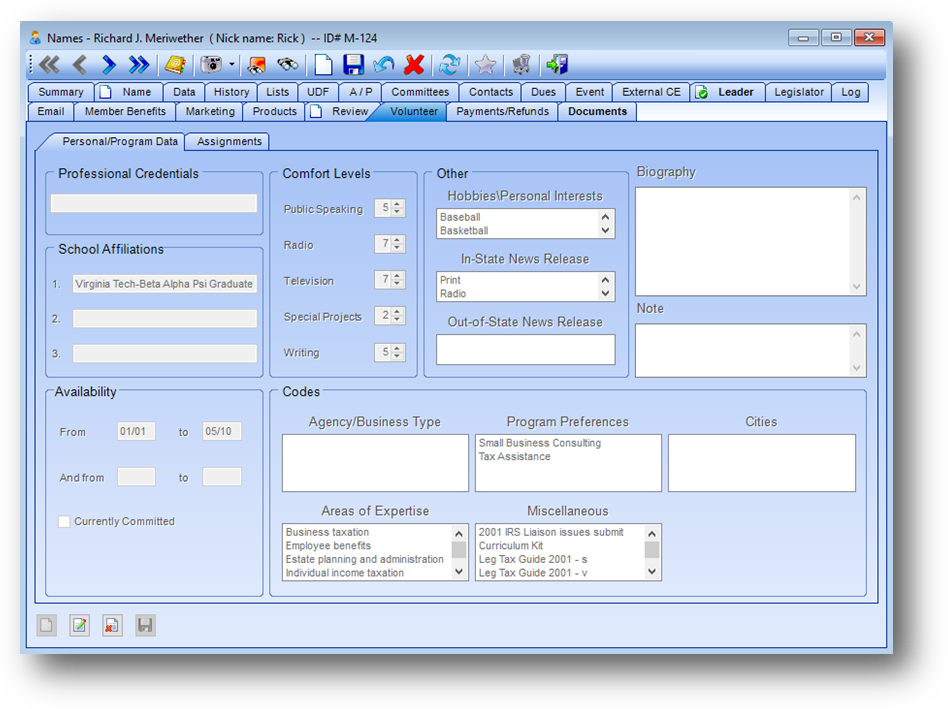Click the exit door icon in toolbar
948x709 pixels.
coord(557,64)
